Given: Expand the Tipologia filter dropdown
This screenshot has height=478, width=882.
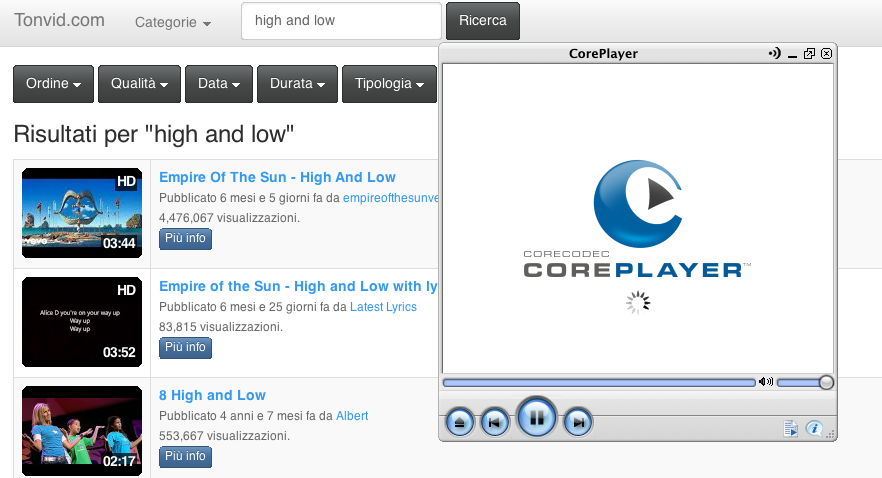Looking at the screenshot, I should tap(389, 84).
